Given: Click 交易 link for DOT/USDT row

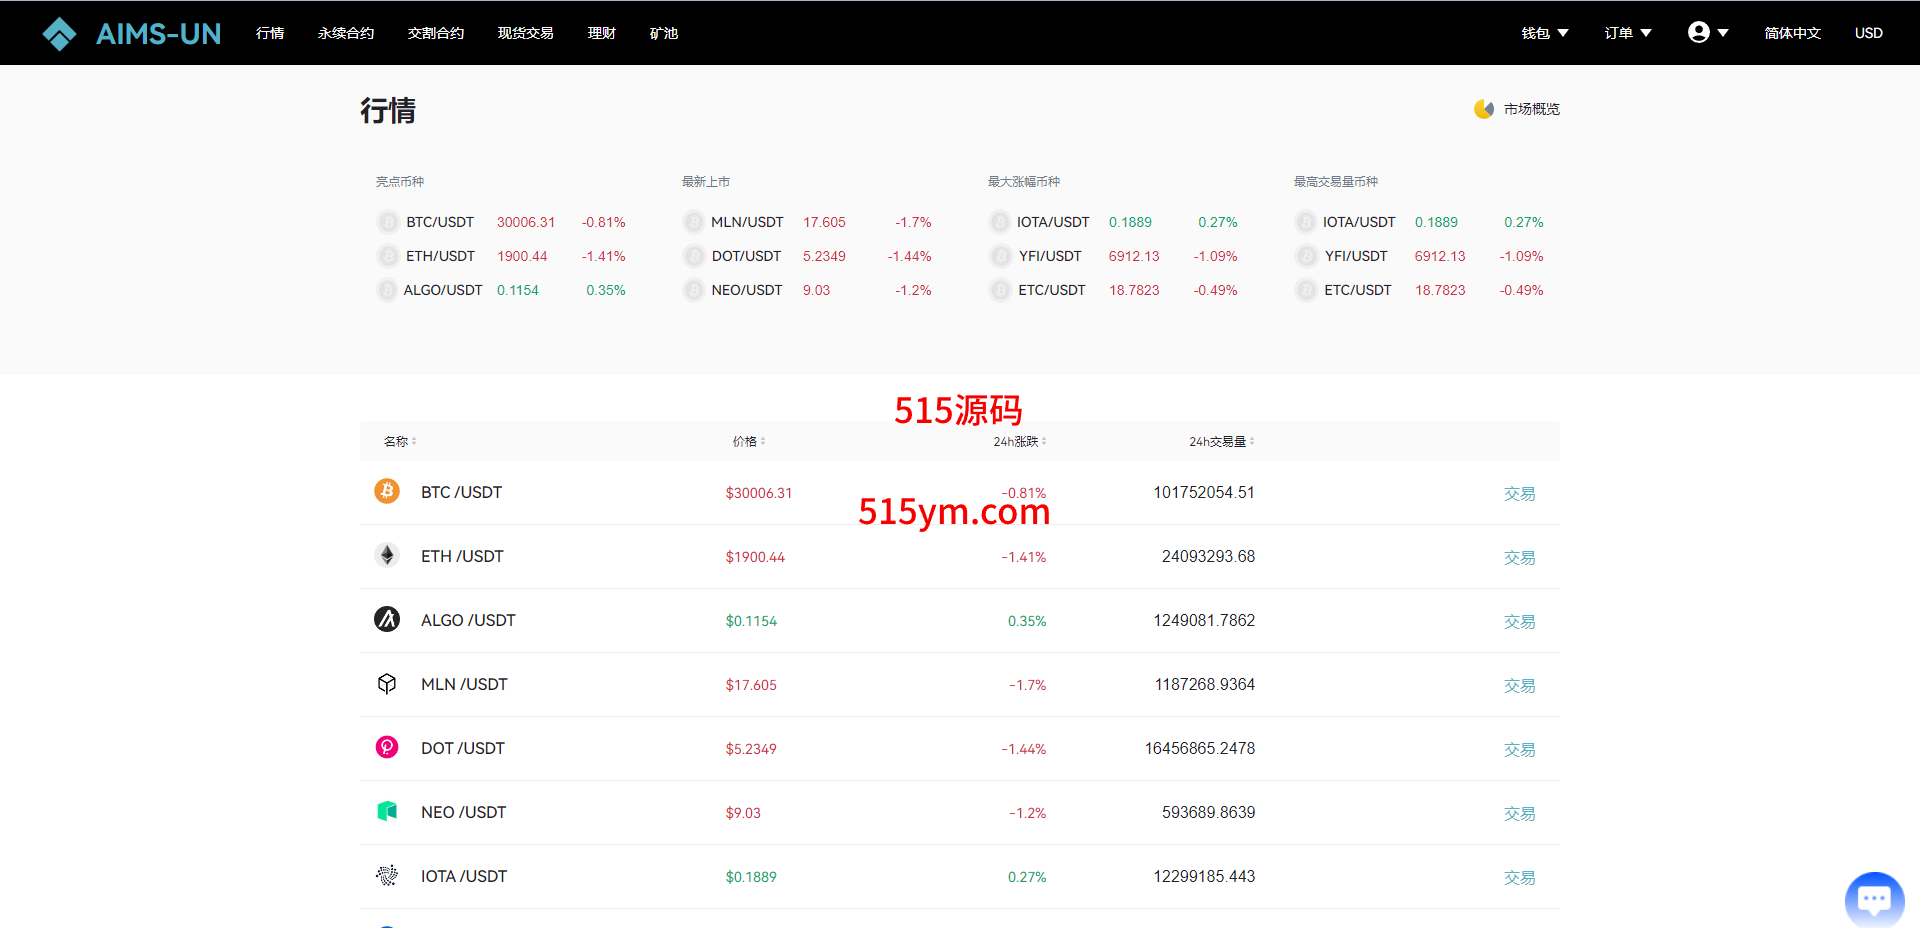Looking at the screenshot, I should pyautogui.click(x=1519, y=749).
